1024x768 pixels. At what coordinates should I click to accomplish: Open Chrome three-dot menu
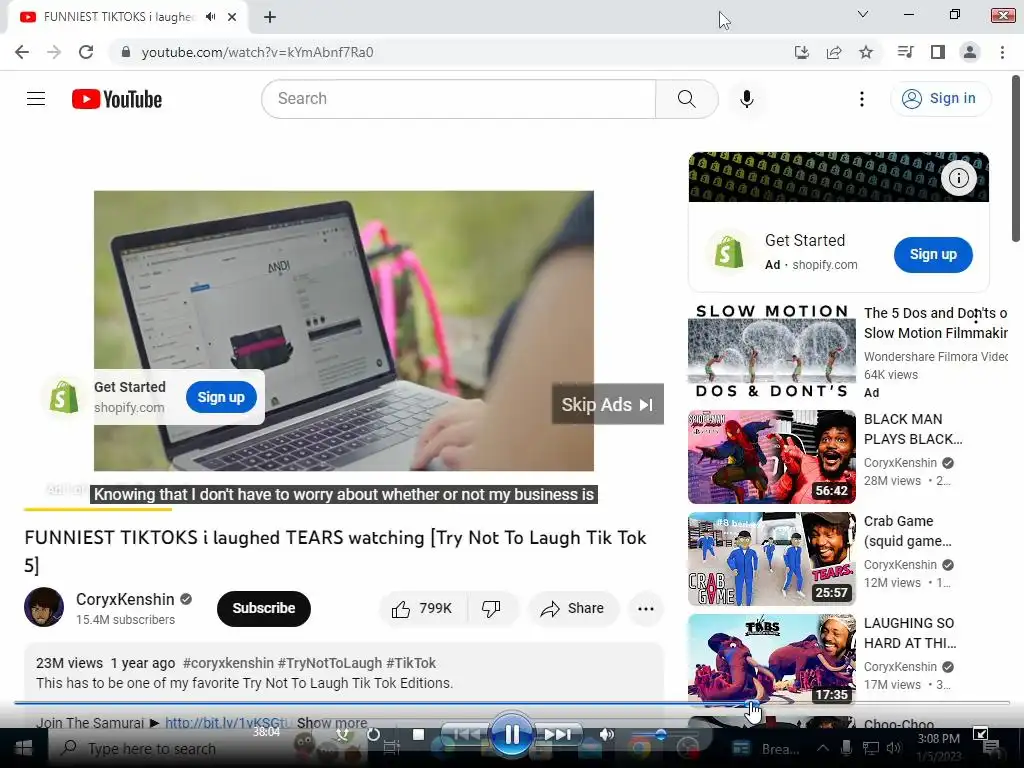tap(1002, 52)
